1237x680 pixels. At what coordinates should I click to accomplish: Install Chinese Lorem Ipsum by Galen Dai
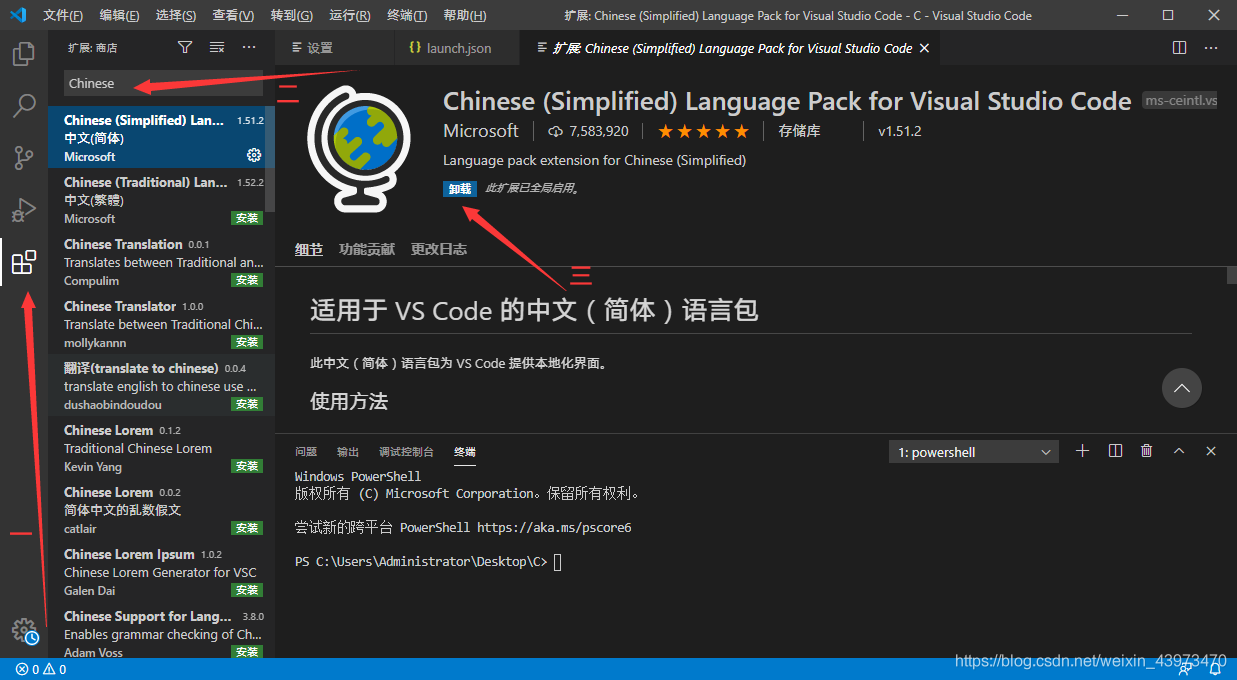pos(247,590)
